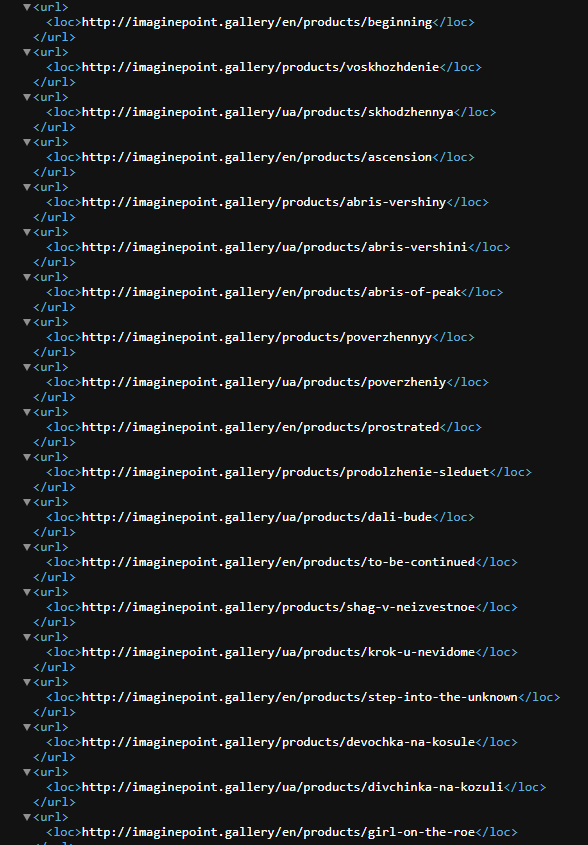Screen dimensions: 588x845
Task: Click the ua/products/krok-u-nevidome URL text
Action: click(278, 652)
